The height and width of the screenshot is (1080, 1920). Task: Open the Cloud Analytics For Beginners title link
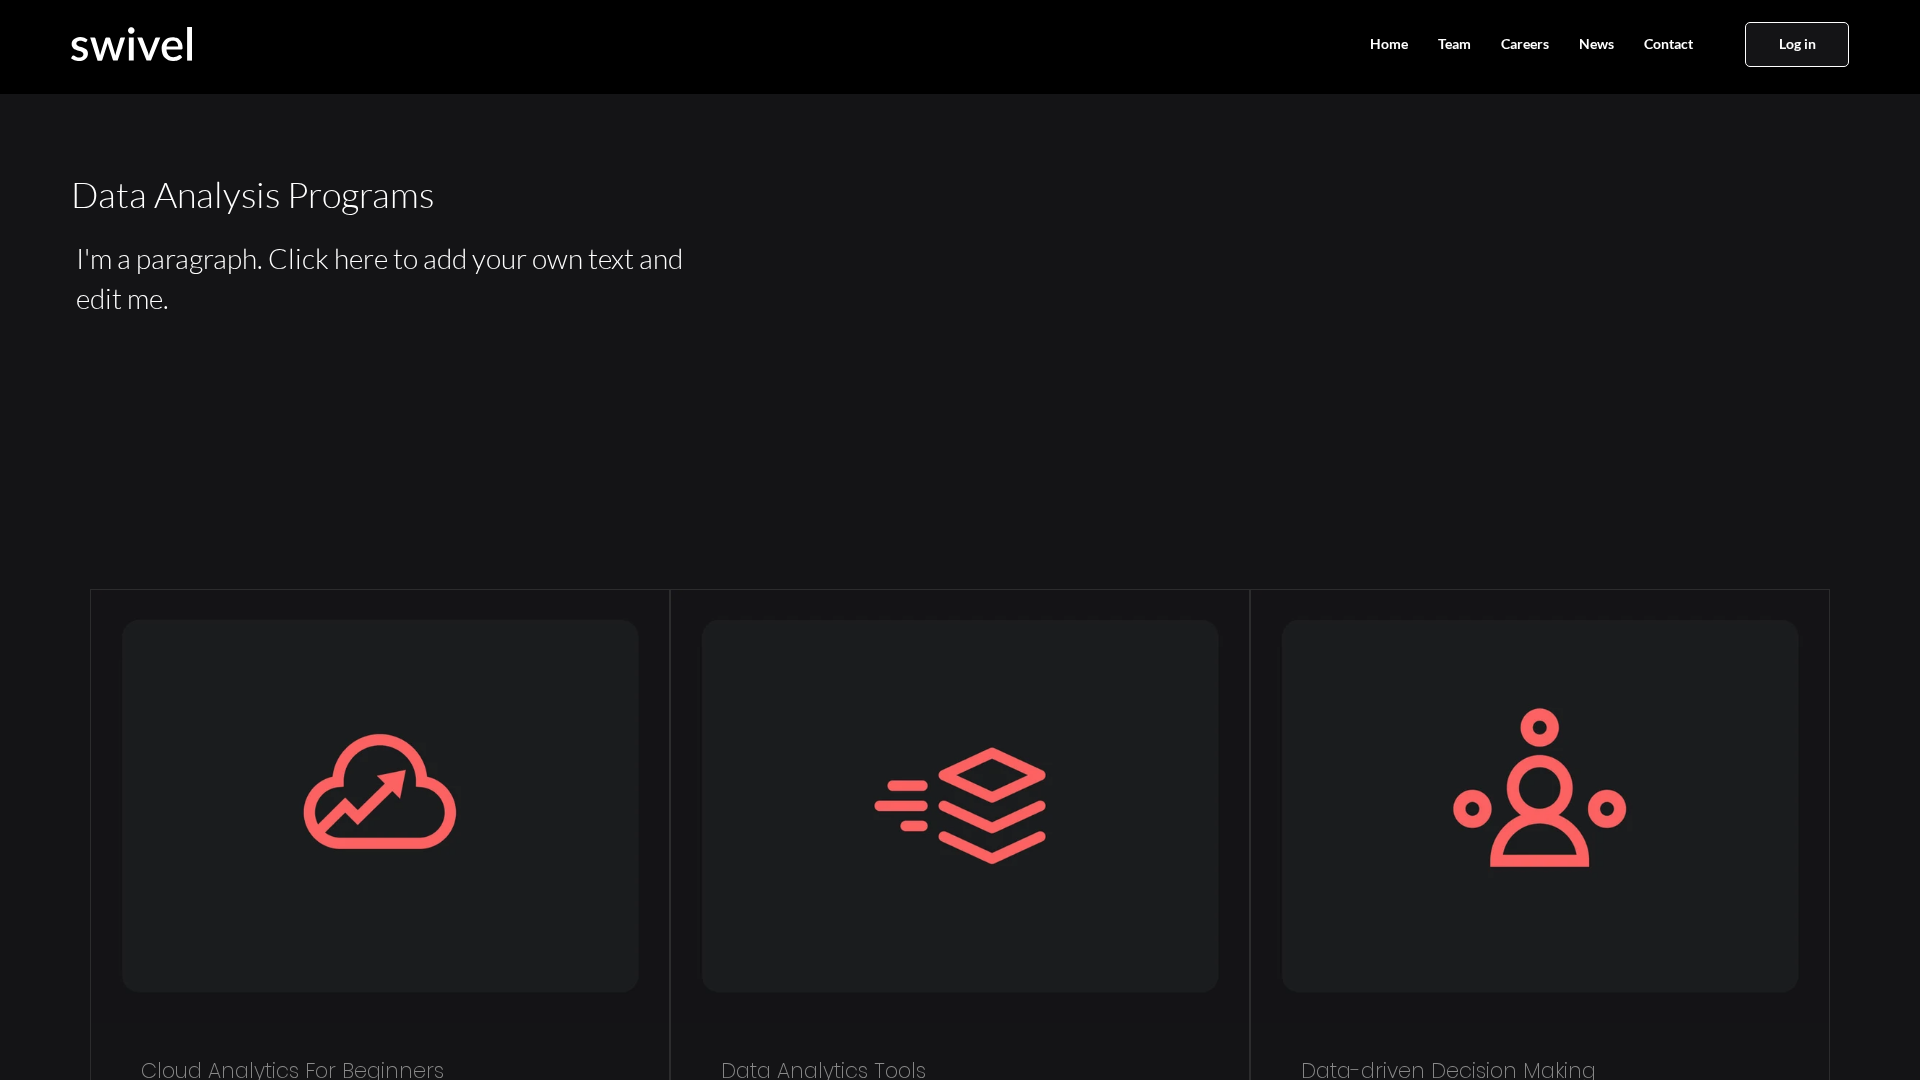pos(292,1069)
